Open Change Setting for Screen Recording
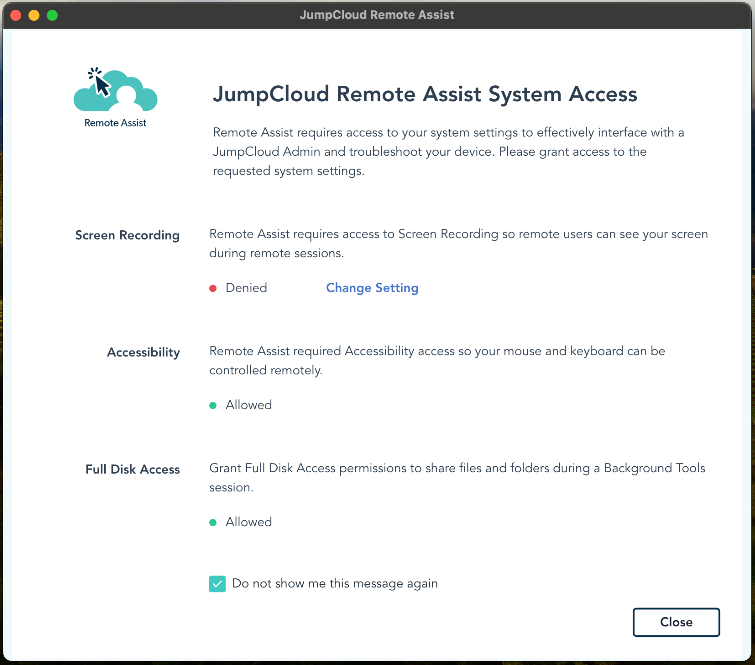755x665 pixels. (372, 288)
